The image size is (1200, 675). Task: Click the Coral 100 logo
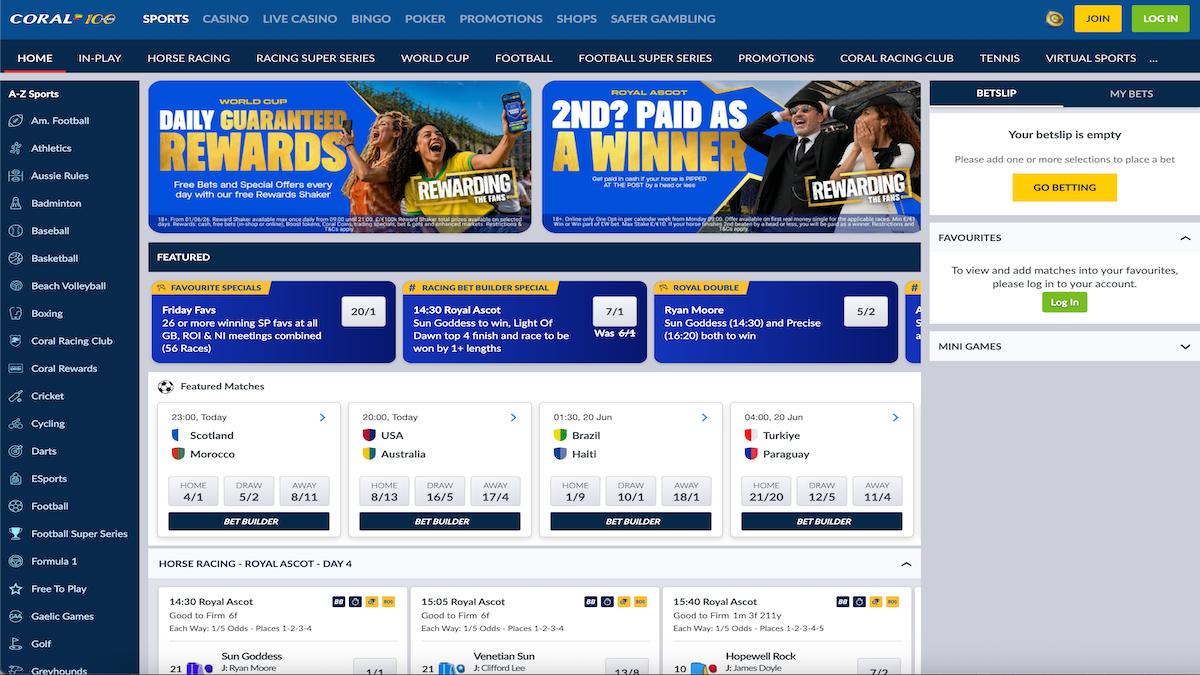click(x=63, y=18)
